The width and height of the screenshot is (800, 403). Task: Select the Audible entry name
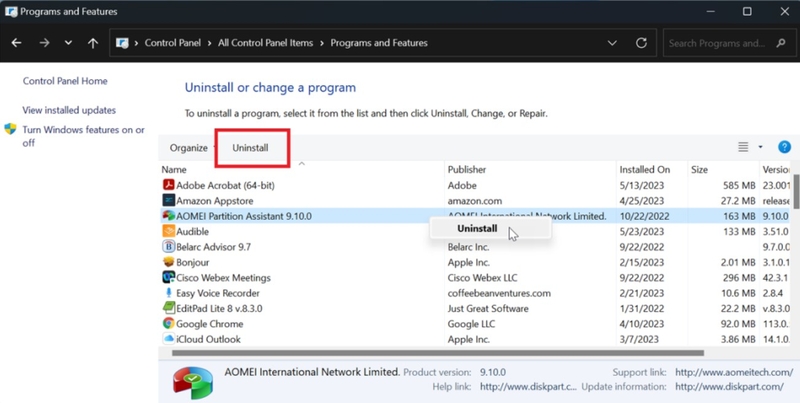click(192, 232)
